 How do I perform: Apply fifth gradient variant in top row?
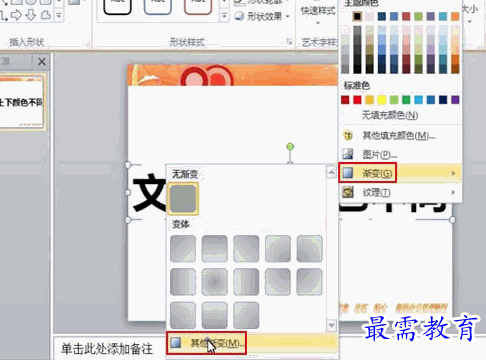pyautogui.click(x=310, y=249)
